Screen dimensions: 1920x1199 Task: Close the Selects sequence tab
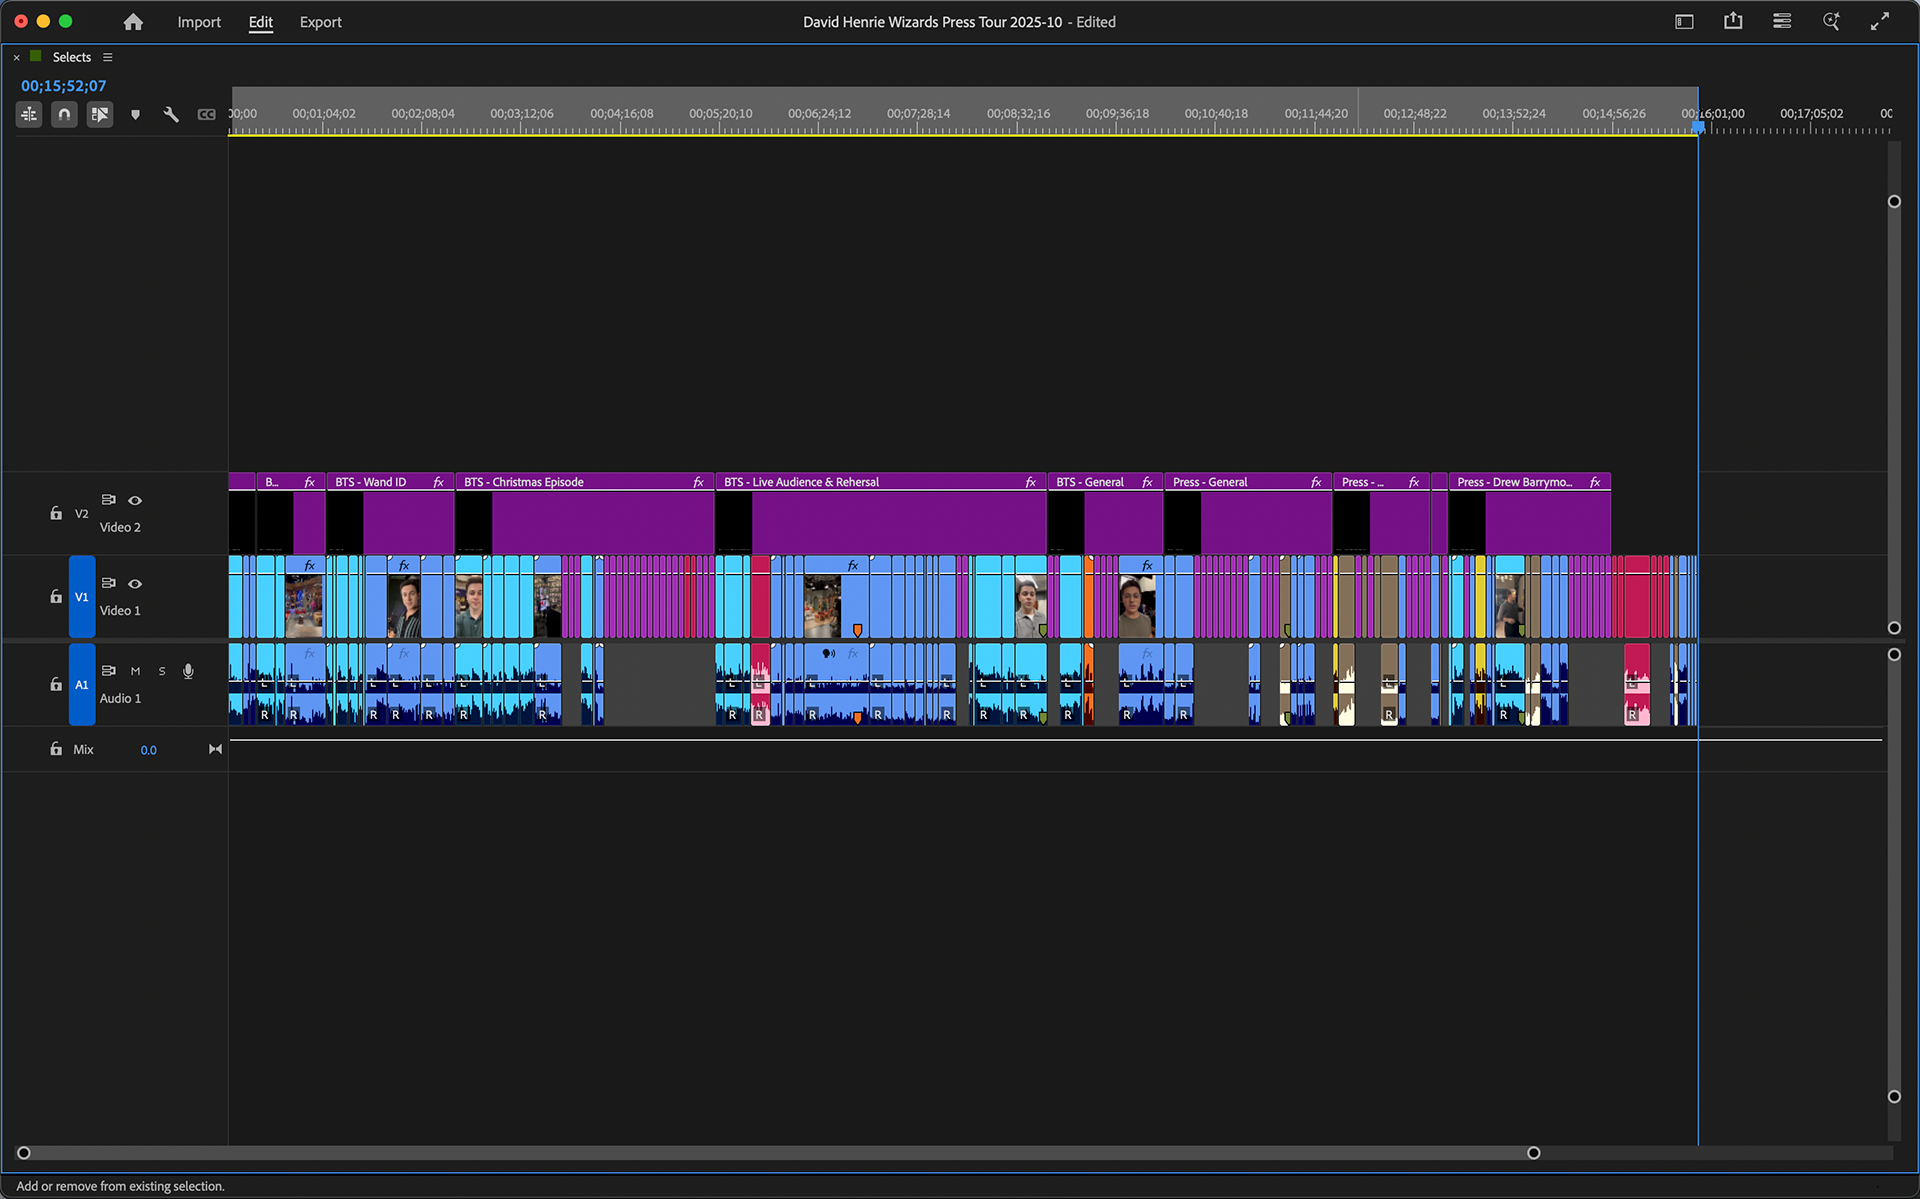(16, 57)
